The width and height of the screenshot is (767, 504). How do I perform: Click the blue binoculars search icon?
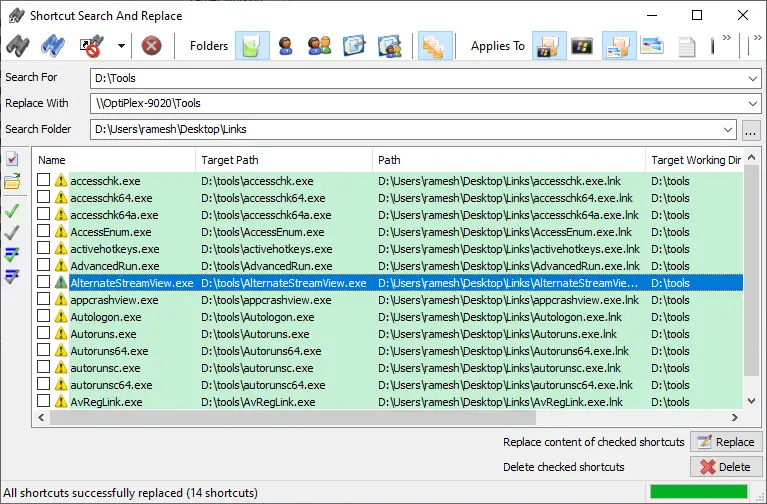pyautogui.click(x=53, y=46)
